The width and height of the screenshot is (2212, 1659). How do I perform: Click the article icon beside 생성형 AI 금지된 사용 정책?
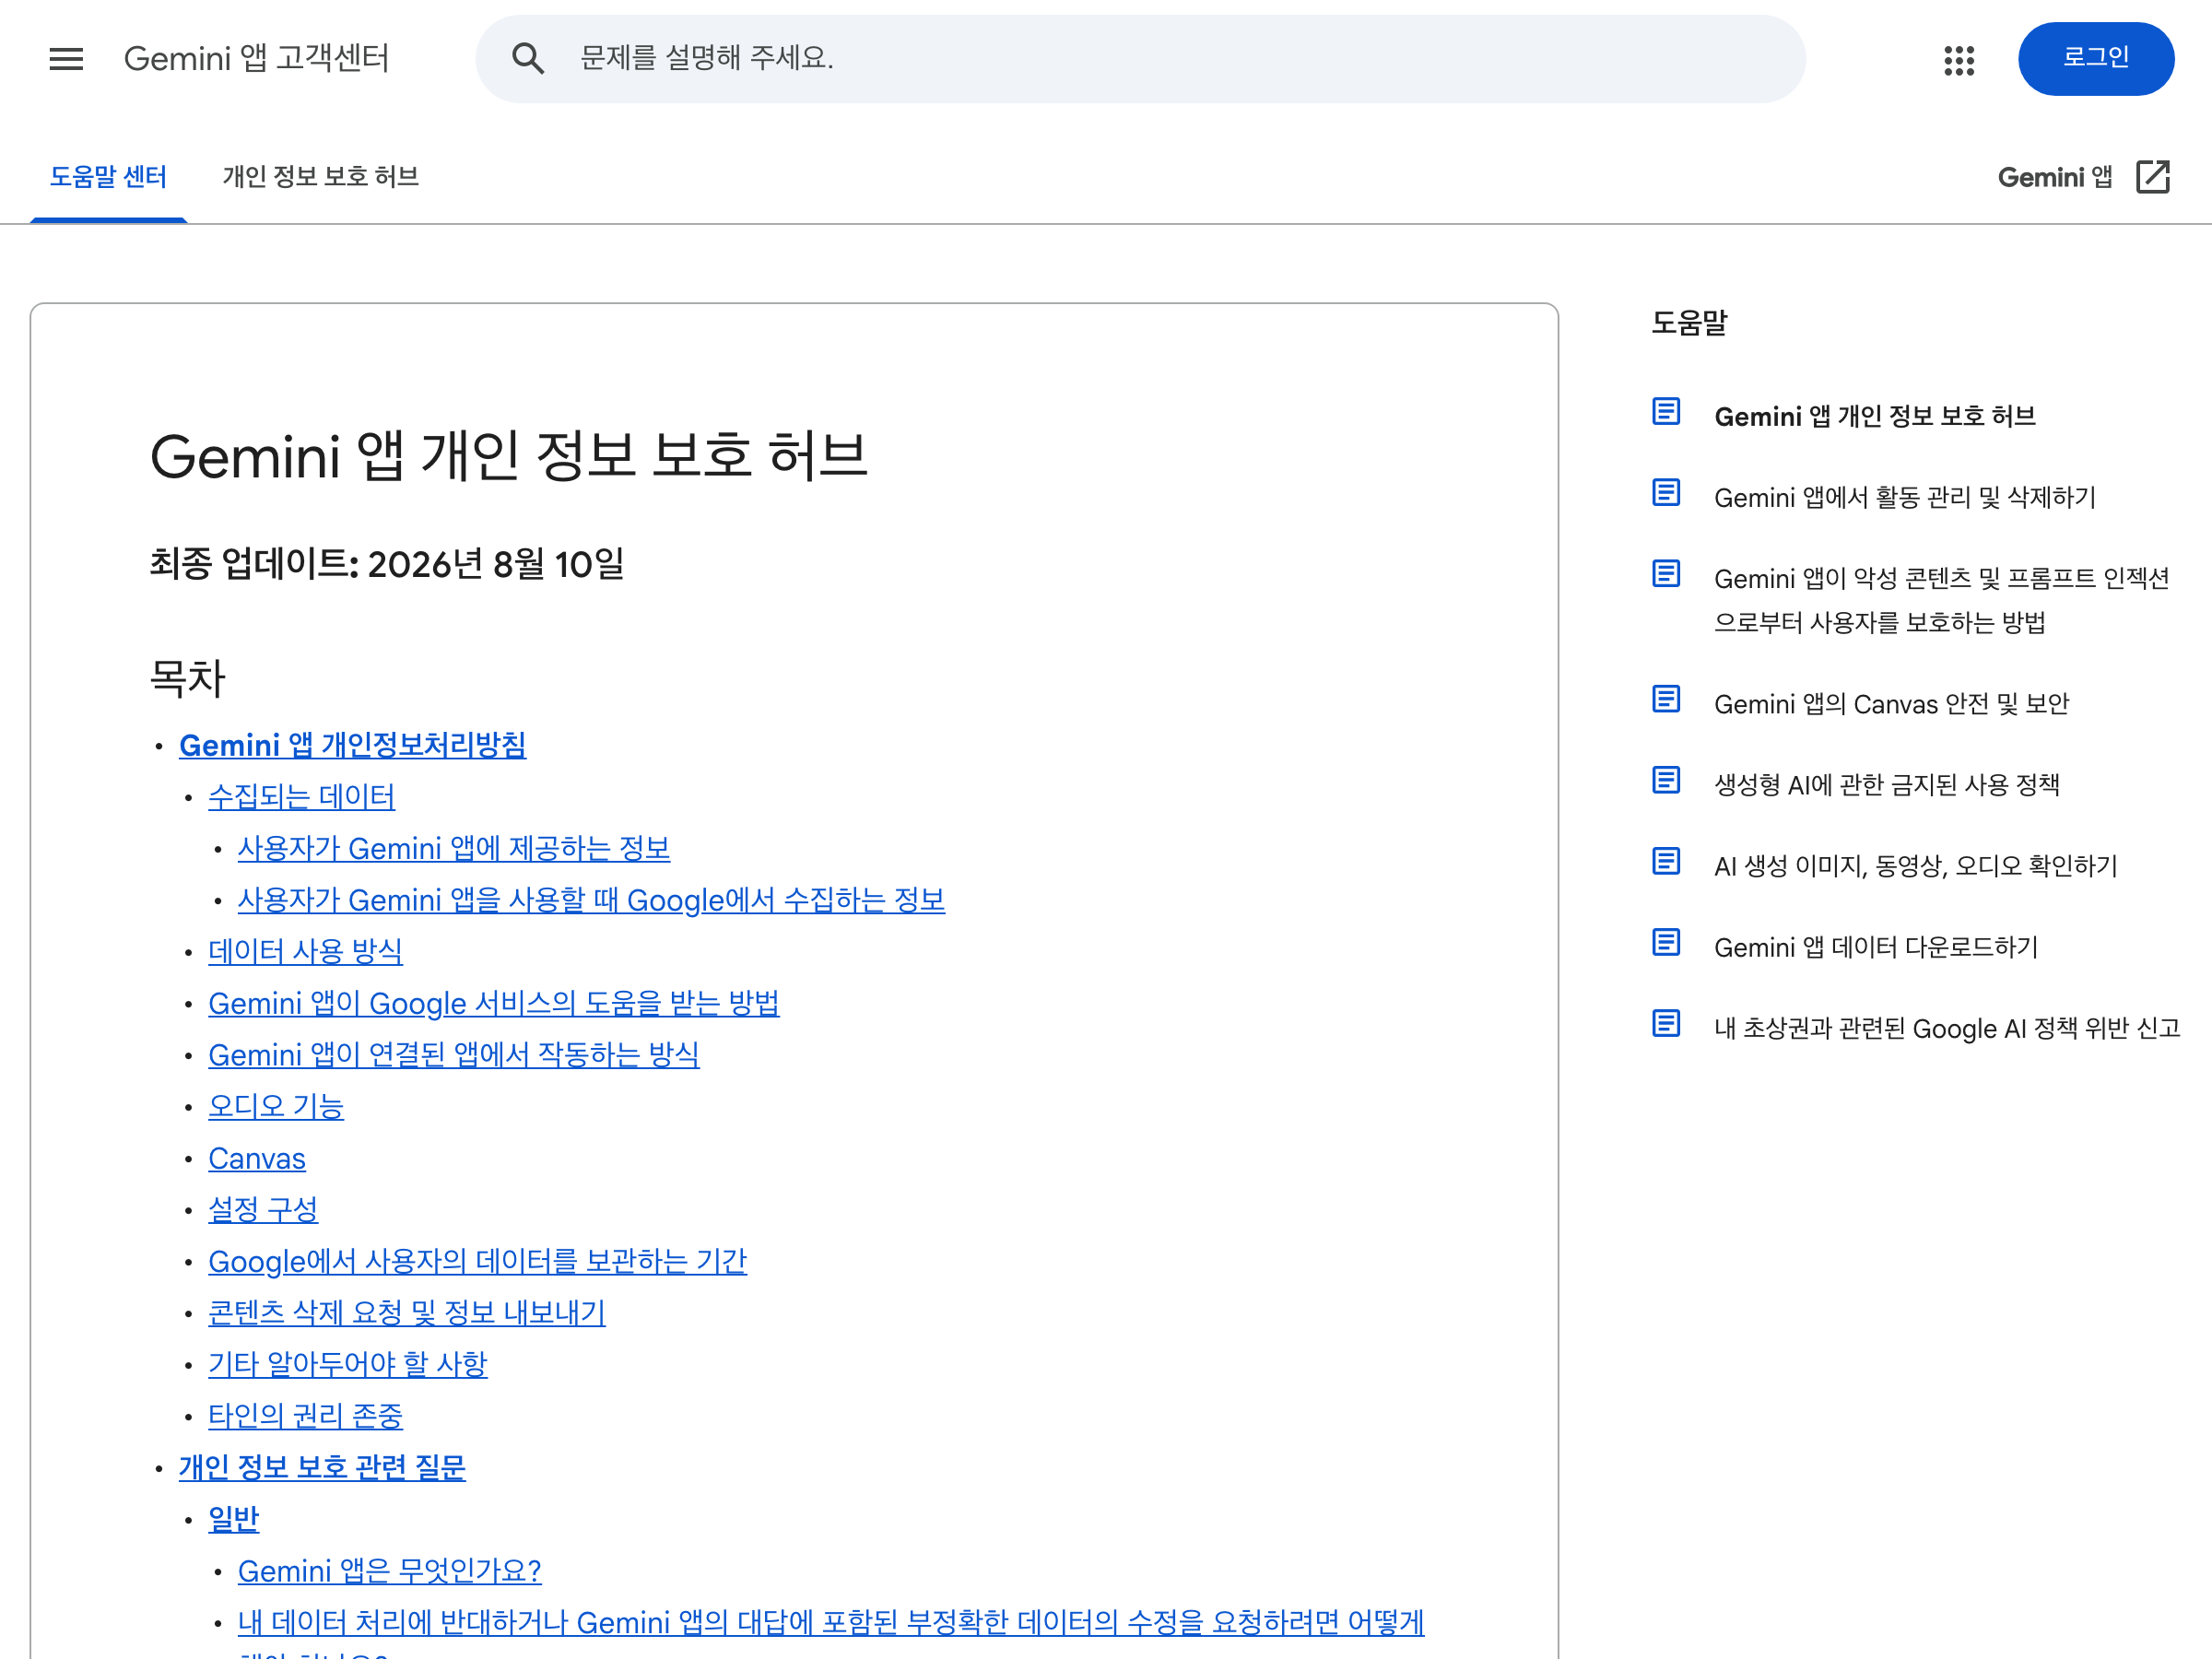point(1666,780)
